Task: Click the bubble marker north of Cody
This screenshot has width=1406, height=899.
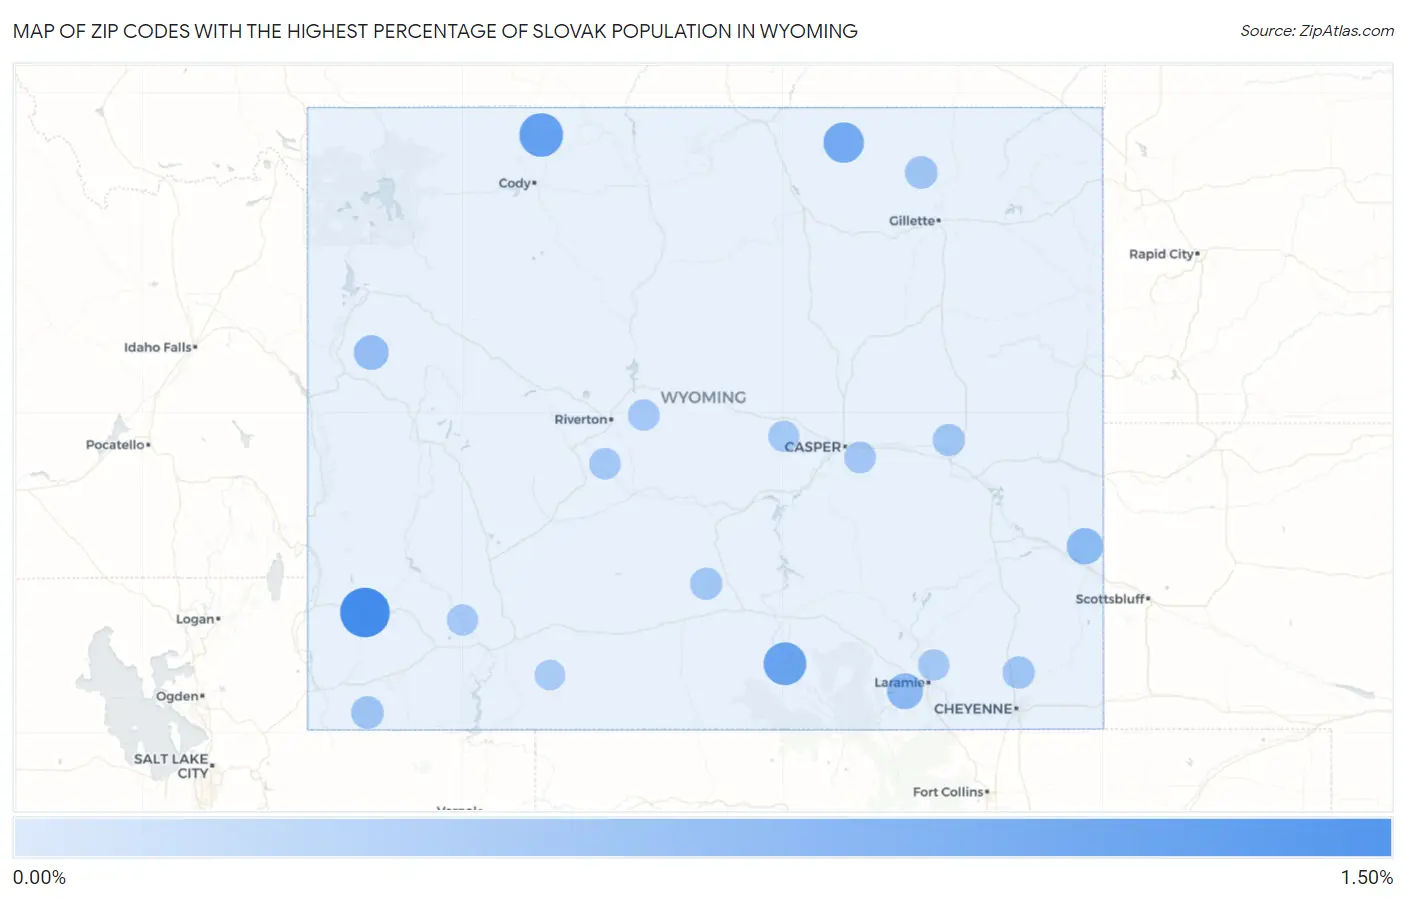Action: click(x=541, y=135)
